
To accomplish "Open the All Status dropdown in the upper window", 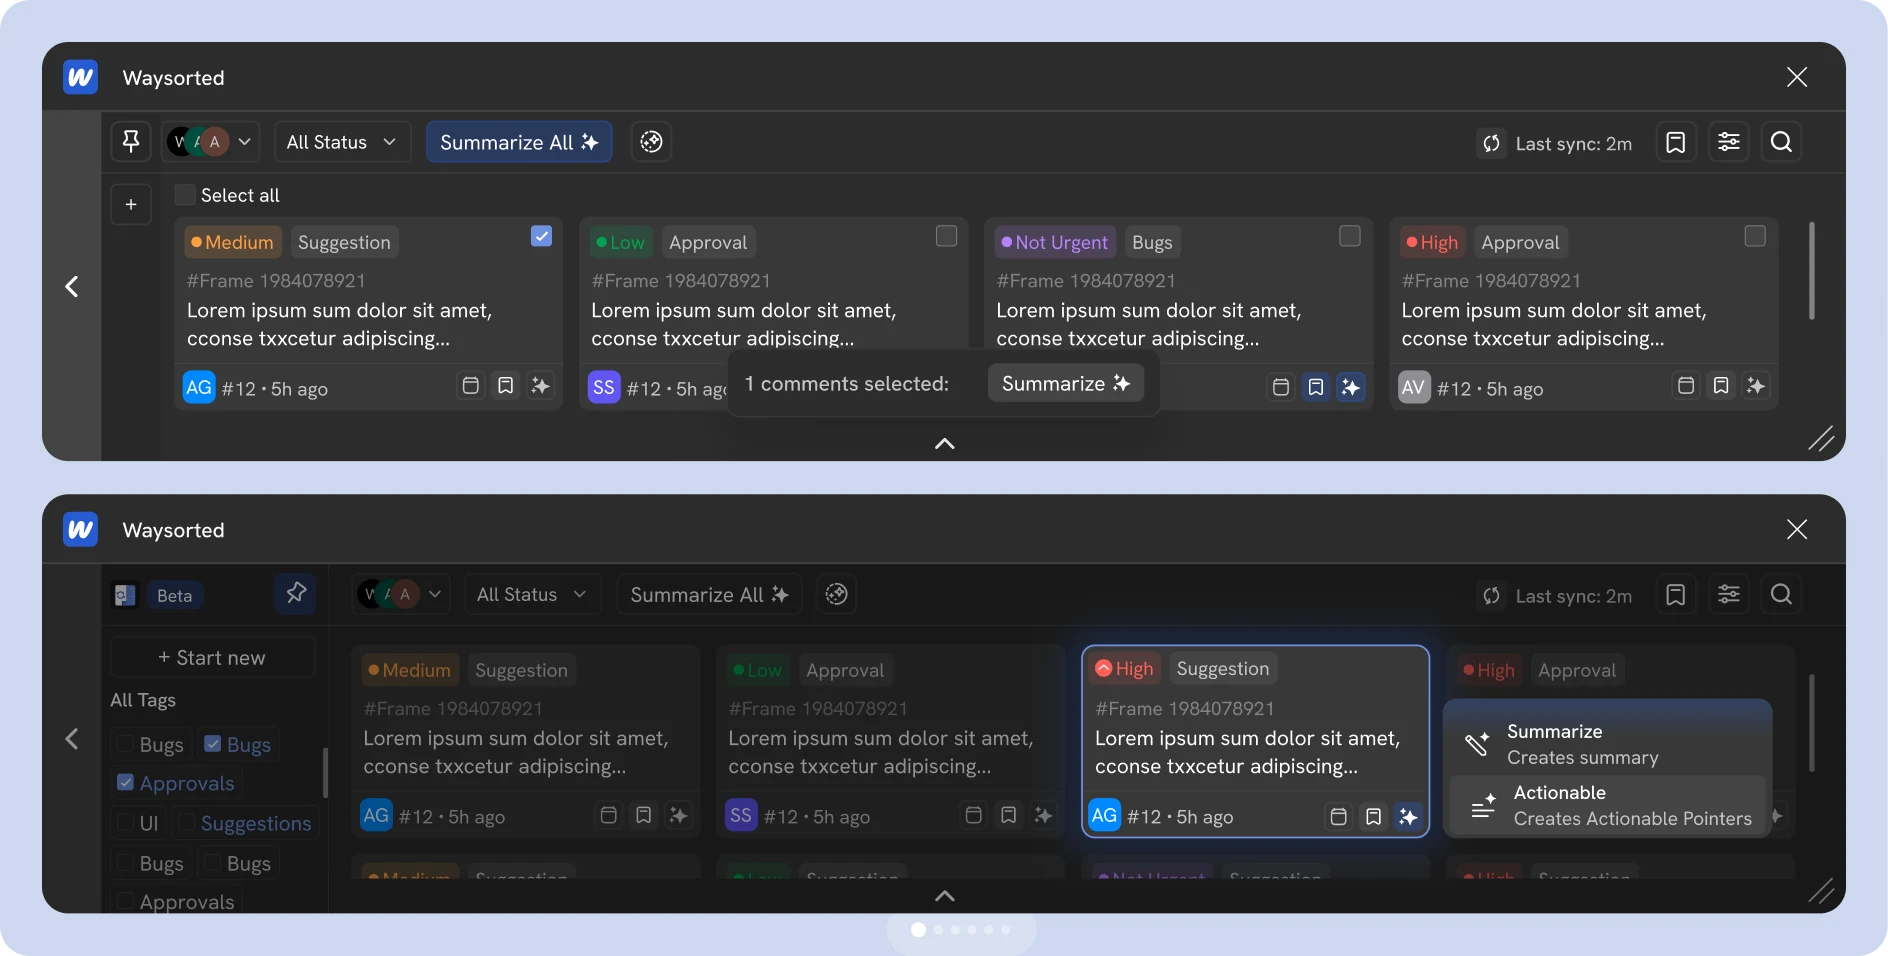I will [x=341, y=142].
